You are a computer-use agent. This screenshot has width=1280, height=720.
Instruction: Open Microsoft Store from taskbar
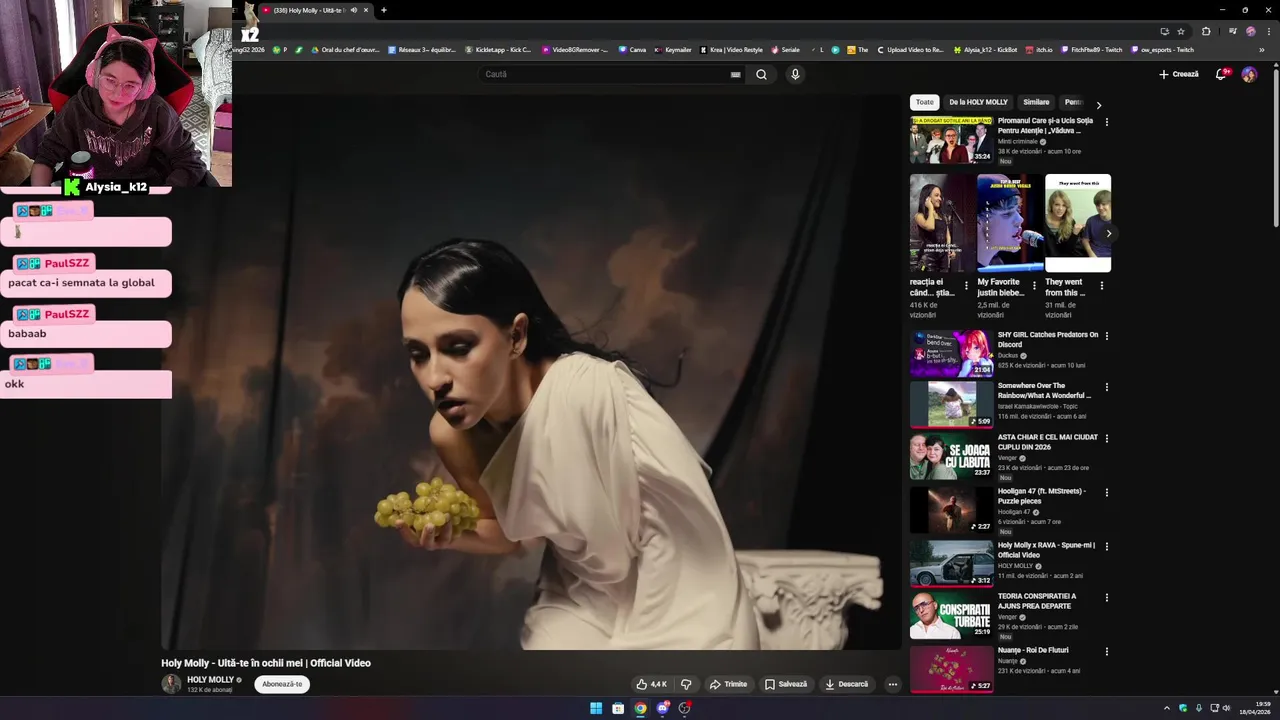click(618, 708)
